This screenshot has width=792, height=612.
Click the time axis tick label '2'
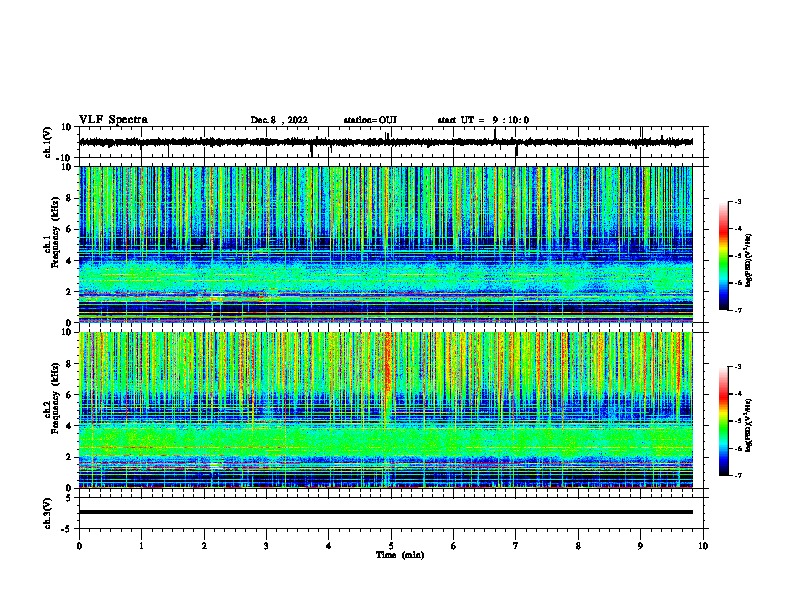(x=204, y=546)
